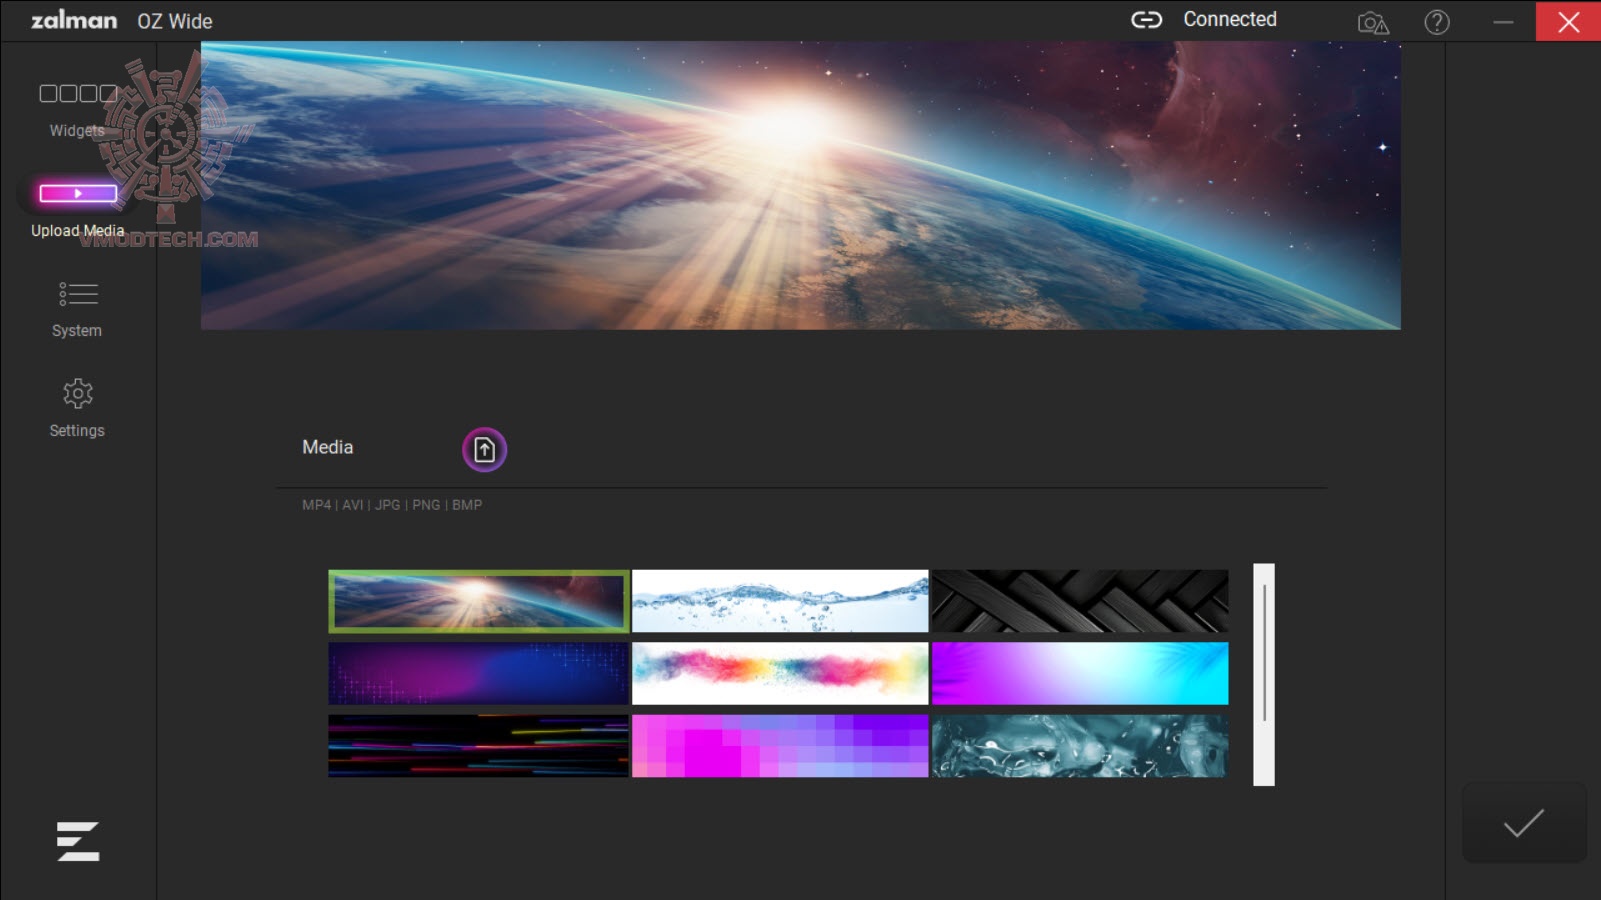Click the Media heading label

328,448
